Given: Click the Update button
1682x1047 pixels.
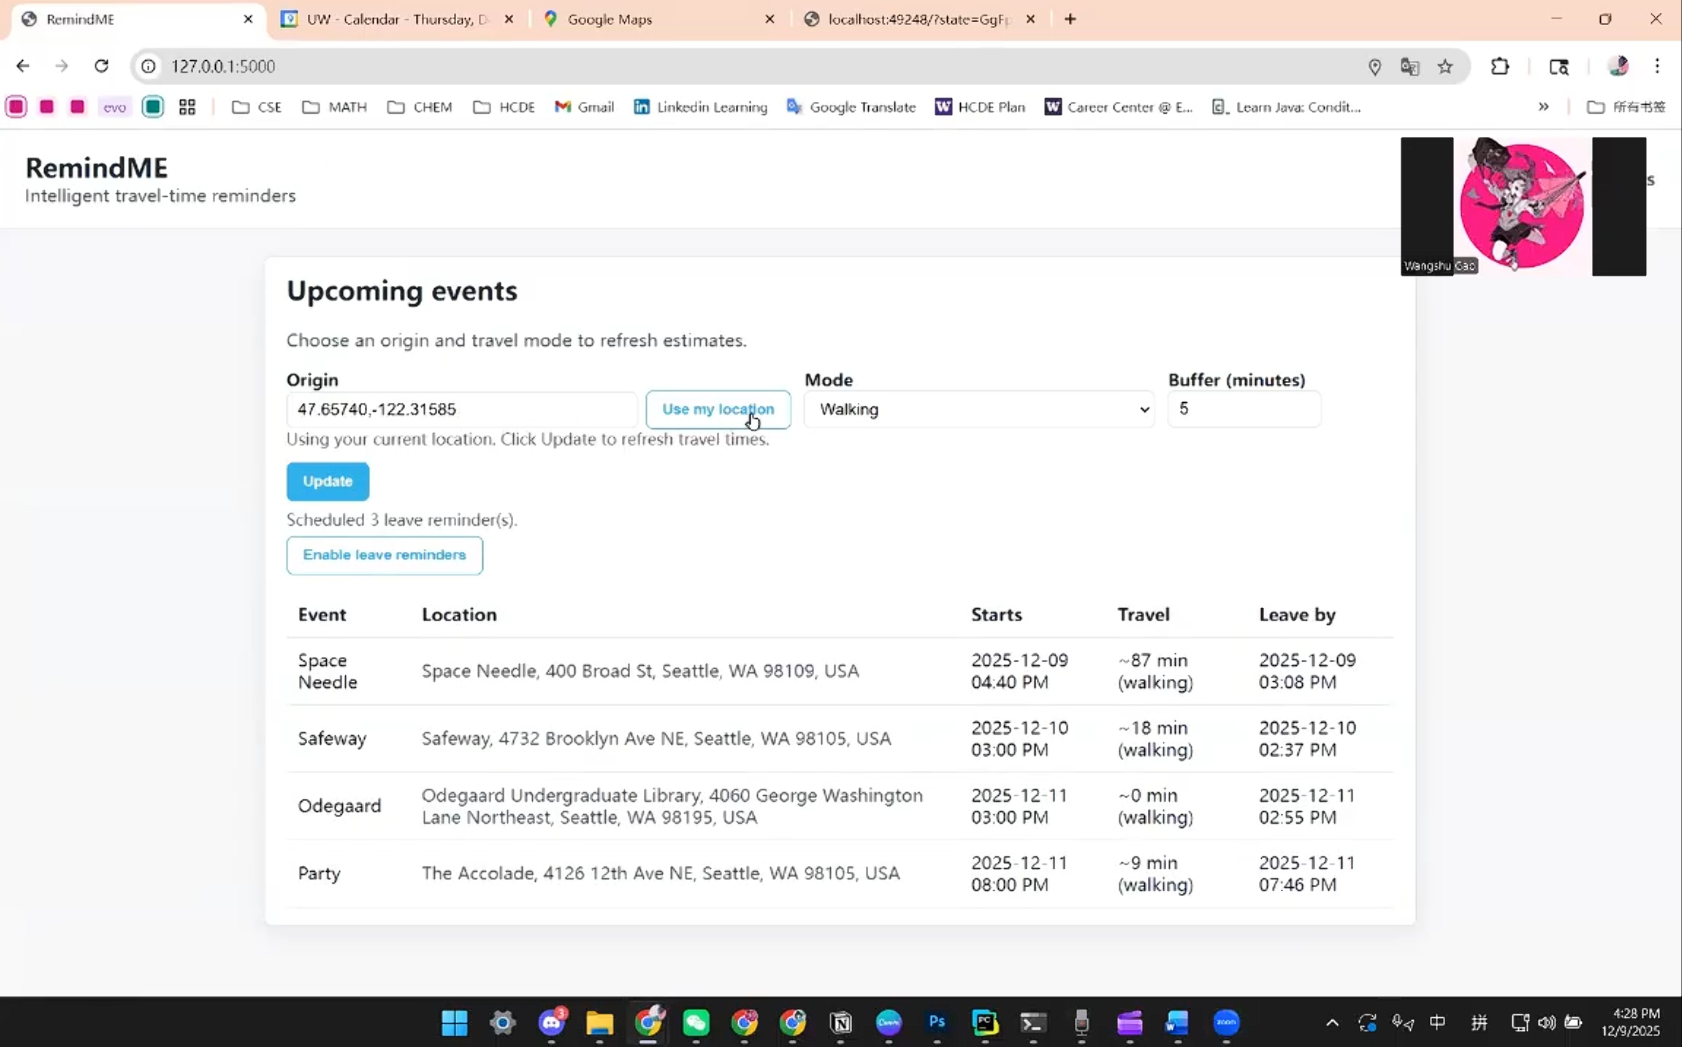Looking at the screenshot, I should [x=328, y=481].
